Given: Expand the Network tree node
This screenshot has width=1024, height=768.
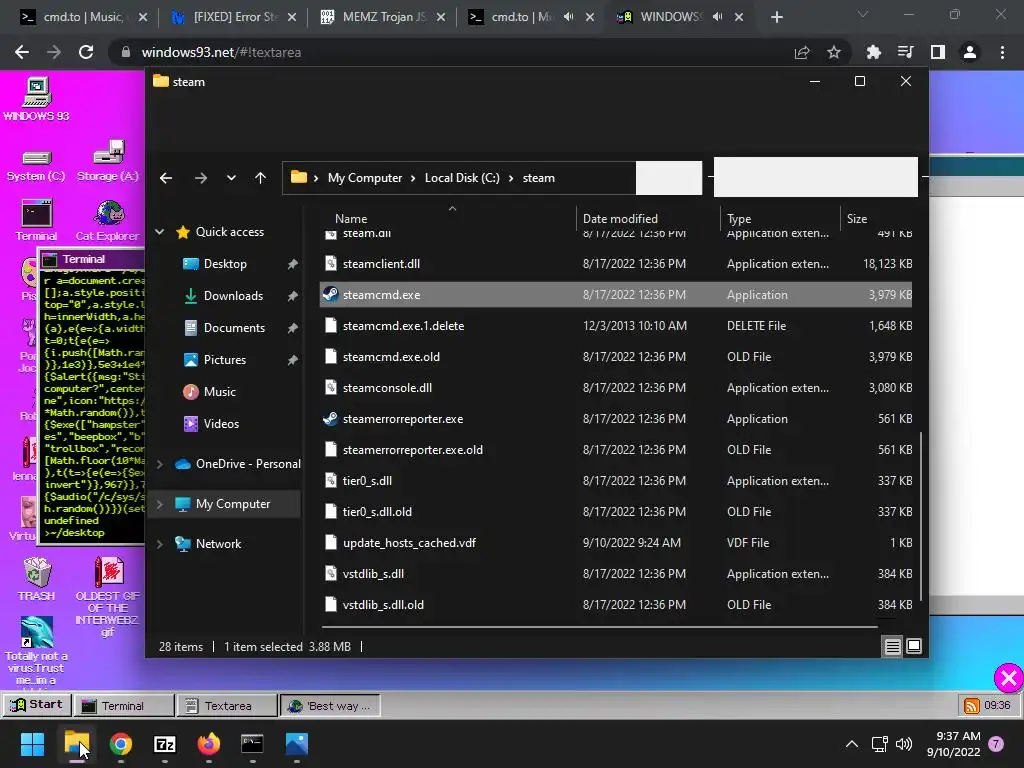Looking at the screenshot, I should 159,544.
